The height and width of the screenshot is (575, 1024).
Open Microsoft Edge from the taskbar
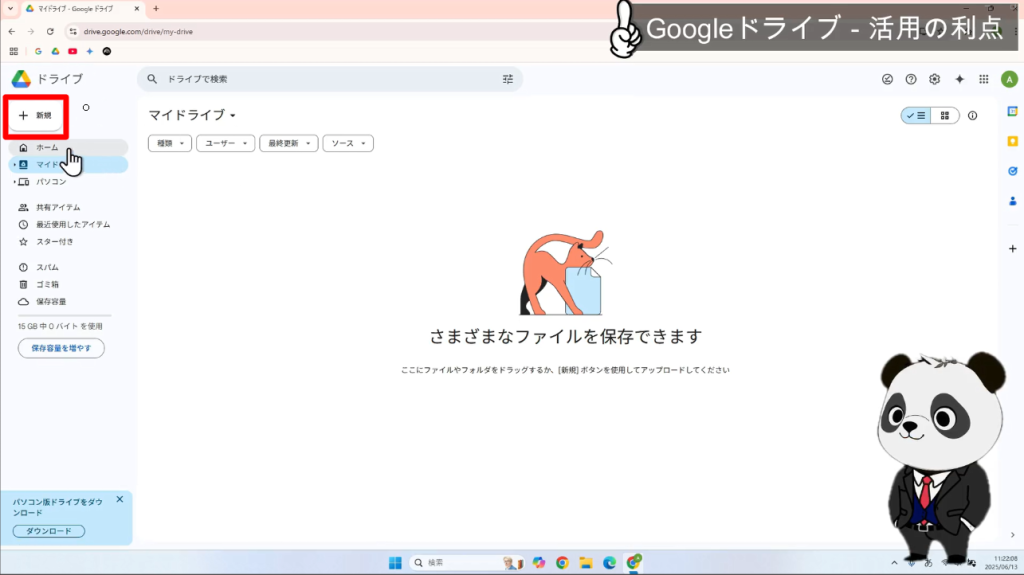(609, 563)
